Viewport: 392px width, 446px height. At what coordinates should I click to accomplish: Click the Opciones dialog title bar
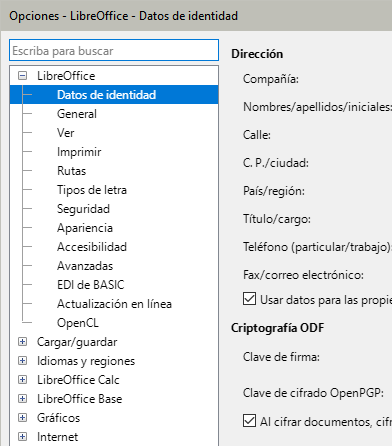pyautogui.click(x=196, y=16)
